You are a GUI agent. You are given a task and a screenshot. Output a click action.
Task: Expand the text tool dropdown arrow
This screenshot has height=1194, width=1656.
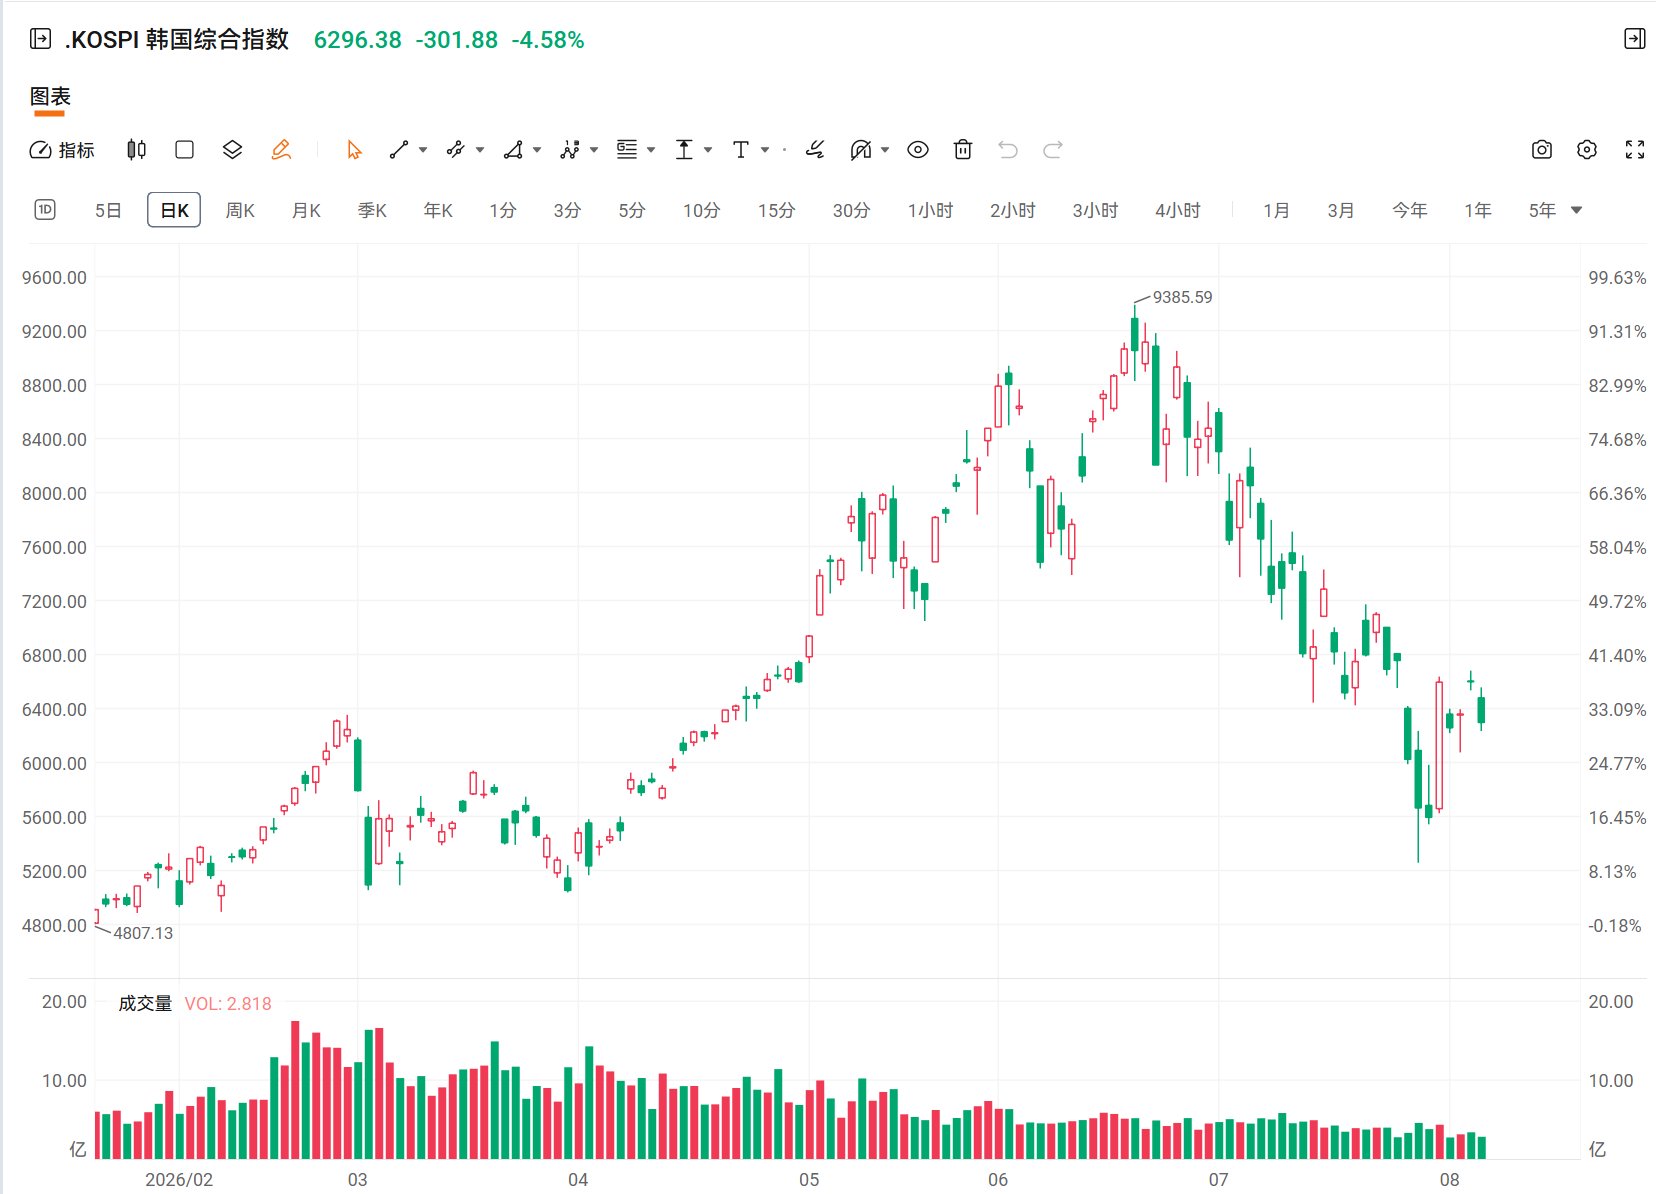tap(765, 150)
